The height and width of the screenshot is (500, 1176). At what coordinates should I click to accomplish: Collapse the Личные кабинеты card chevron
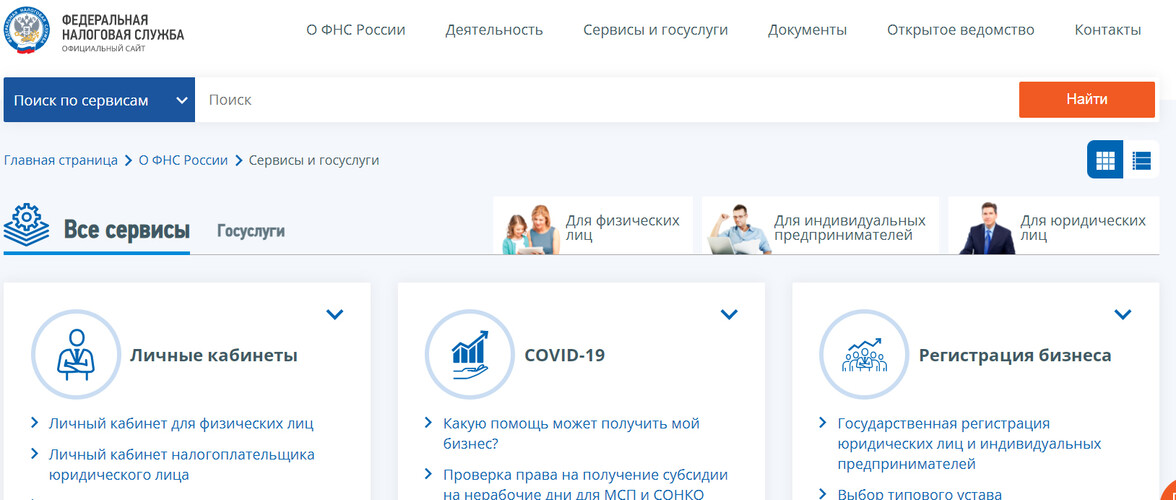[335, 314]
